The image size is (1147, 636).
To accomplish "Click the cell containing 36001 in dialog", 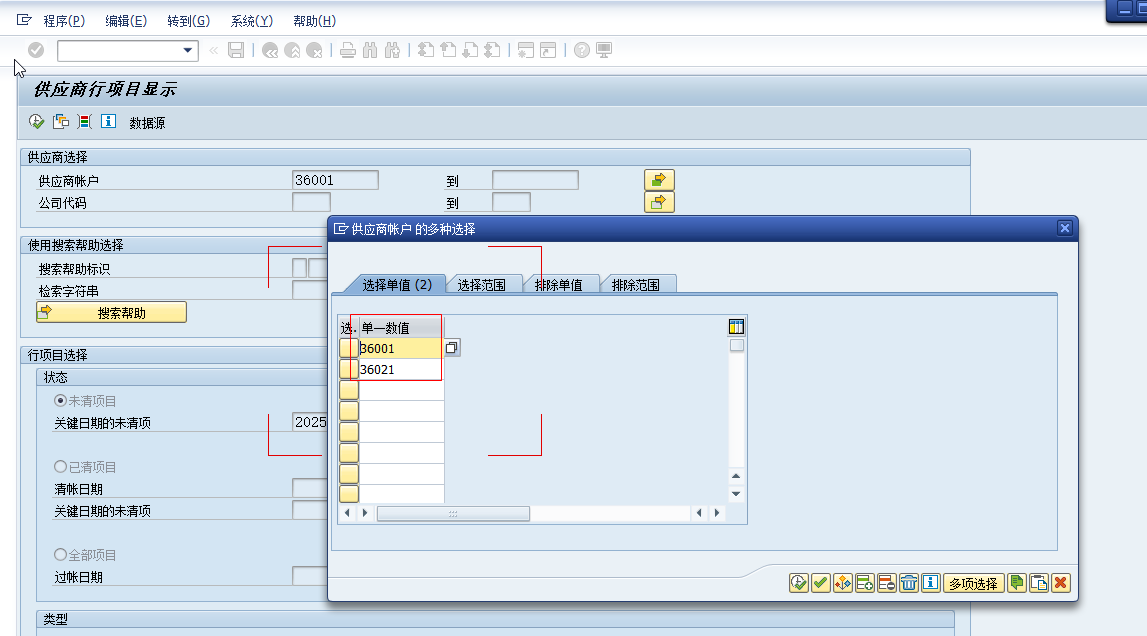I will point(401,348).
